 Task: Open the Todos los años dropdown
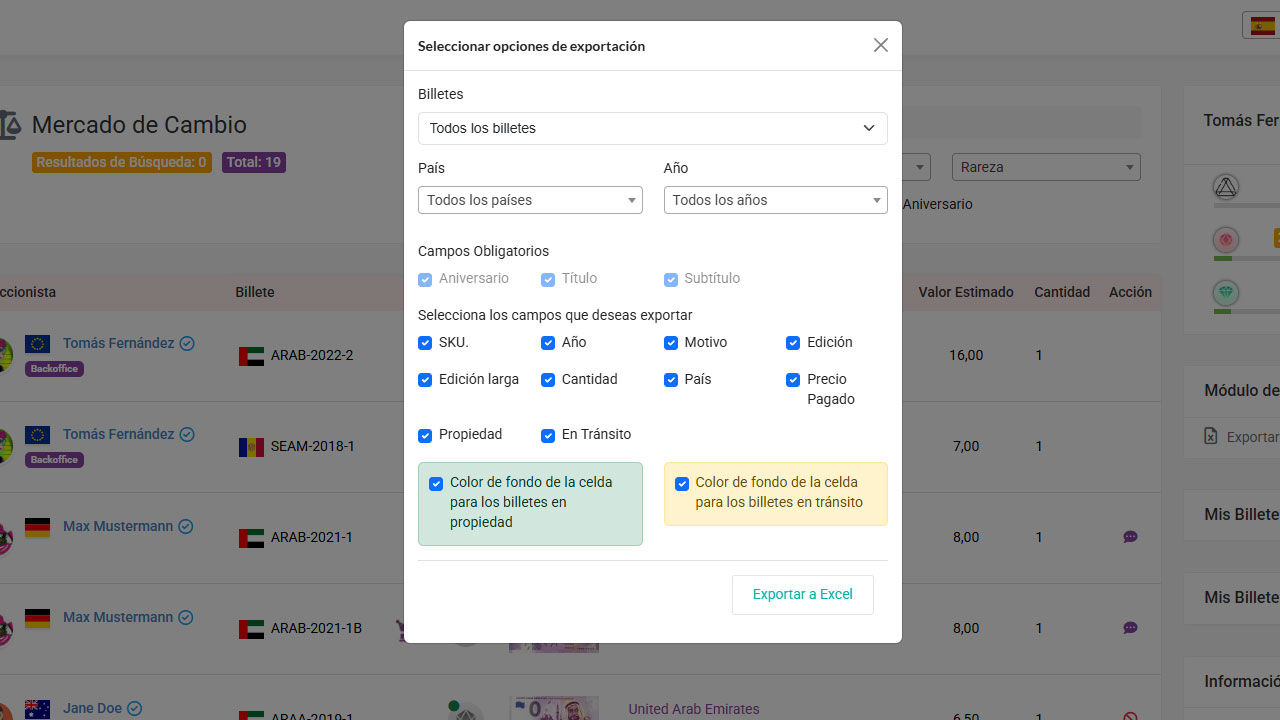775,200
